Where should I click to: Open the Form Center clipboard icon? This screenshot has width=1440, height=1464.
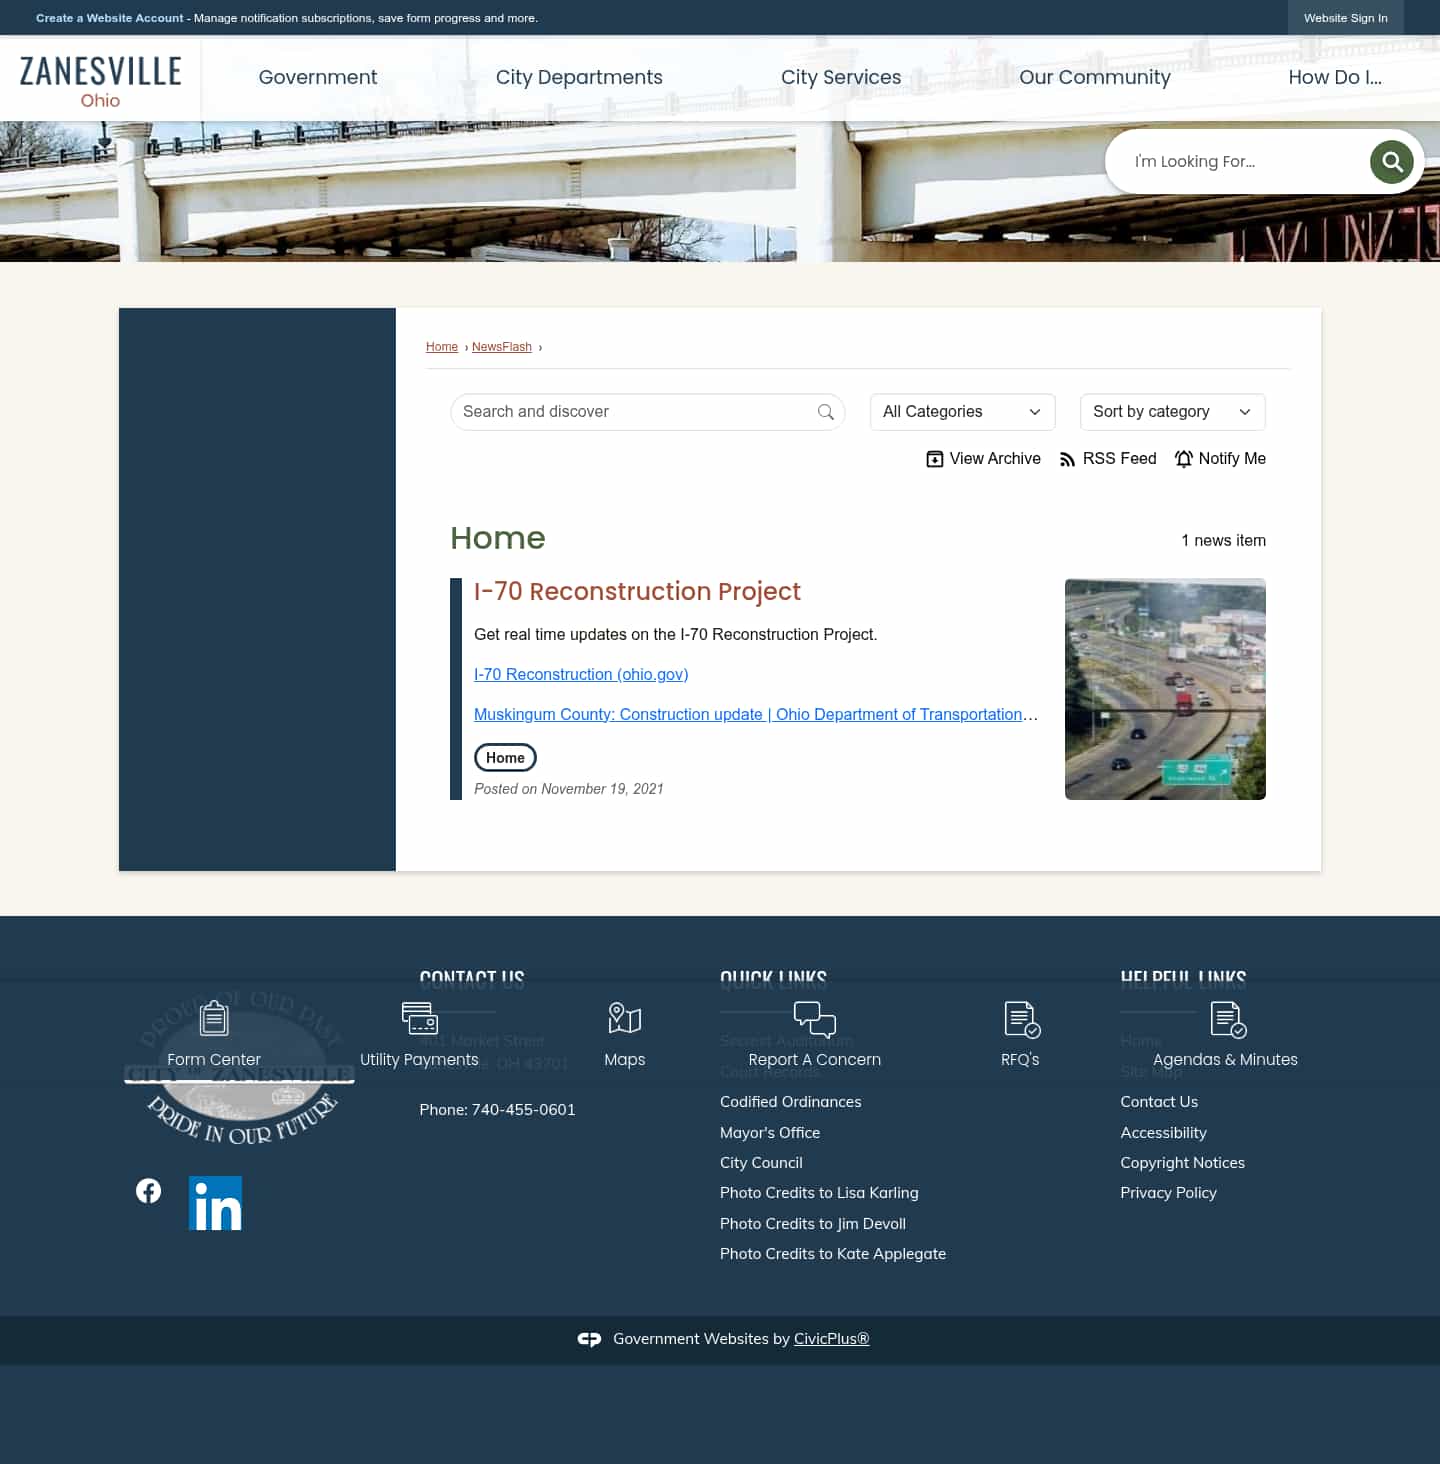pyautogui.click(x=213, y=1018)
